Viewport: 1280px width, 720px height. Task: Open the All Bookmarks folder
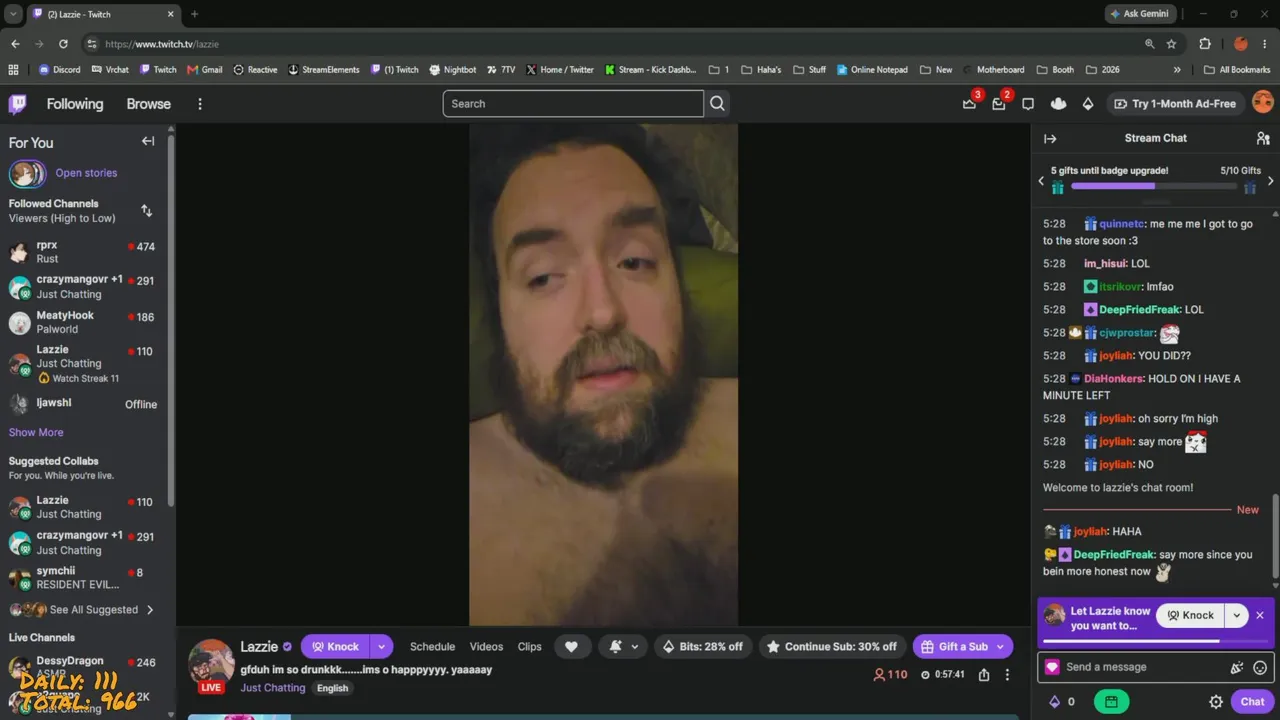coord(1237,70)
